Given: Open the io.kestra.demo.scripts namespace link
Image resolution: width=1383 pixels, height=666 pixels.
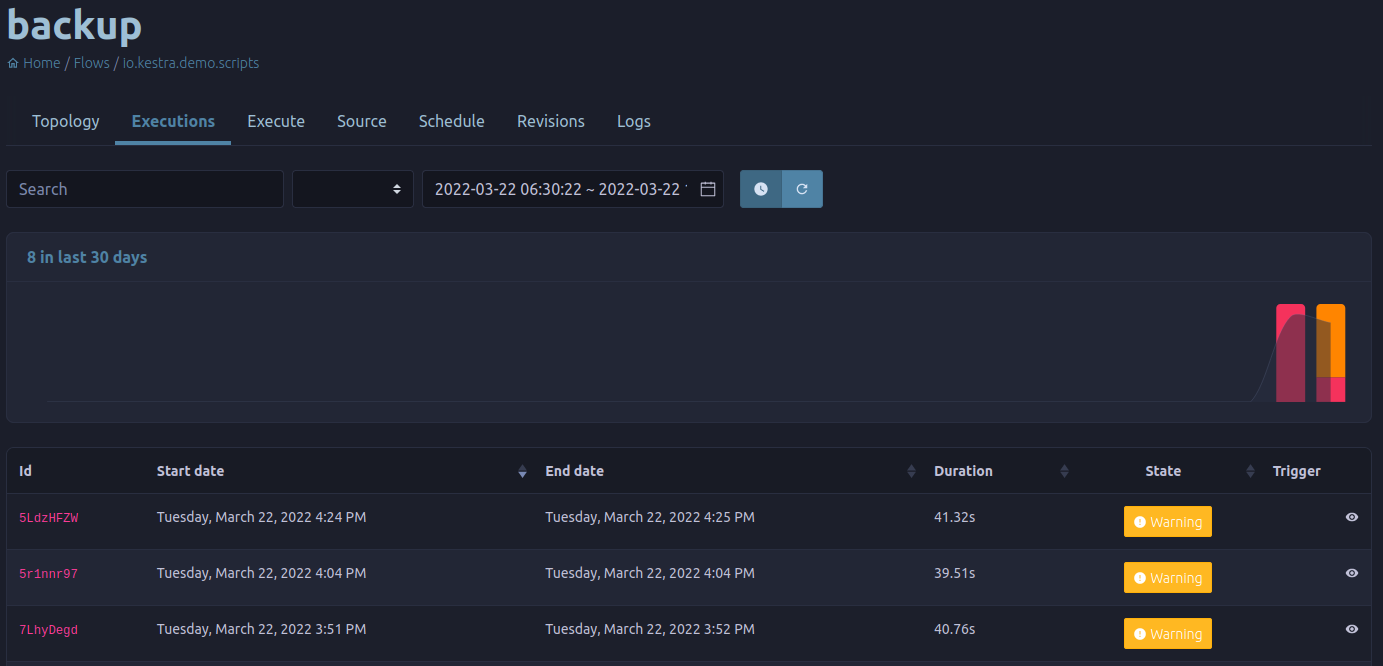Looking at the screenshot, I should tap(191, 63).
